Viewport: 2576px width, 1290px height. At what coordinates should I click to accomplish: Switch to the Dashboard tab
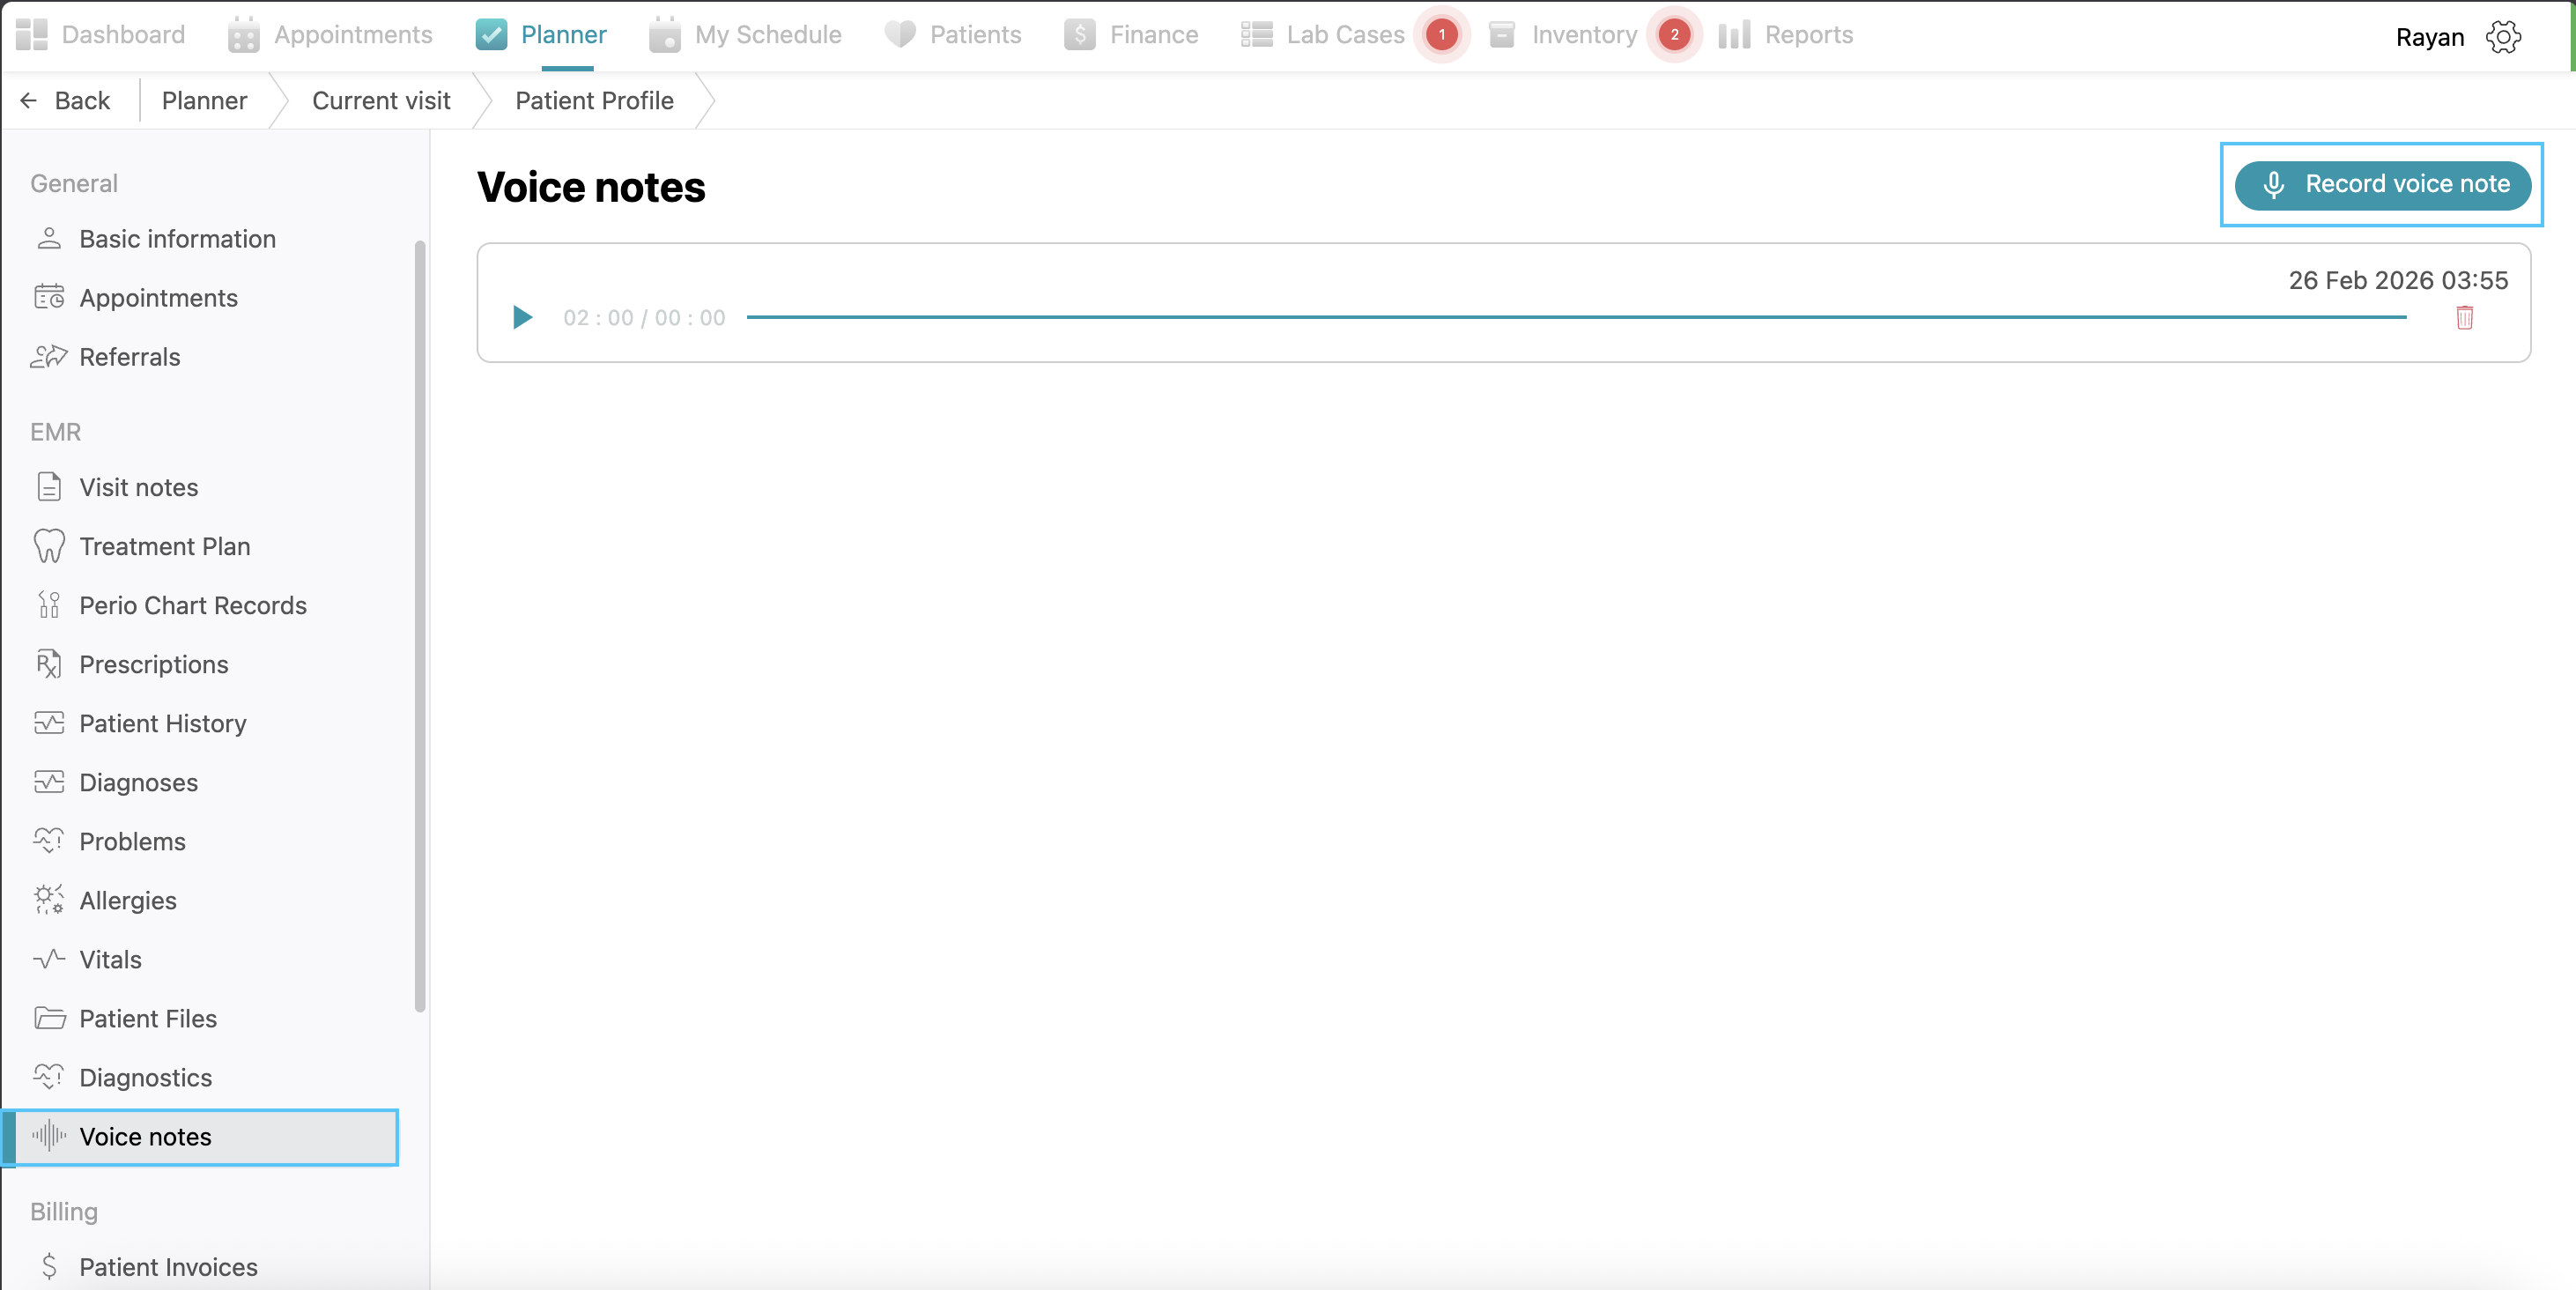(101, 35)
